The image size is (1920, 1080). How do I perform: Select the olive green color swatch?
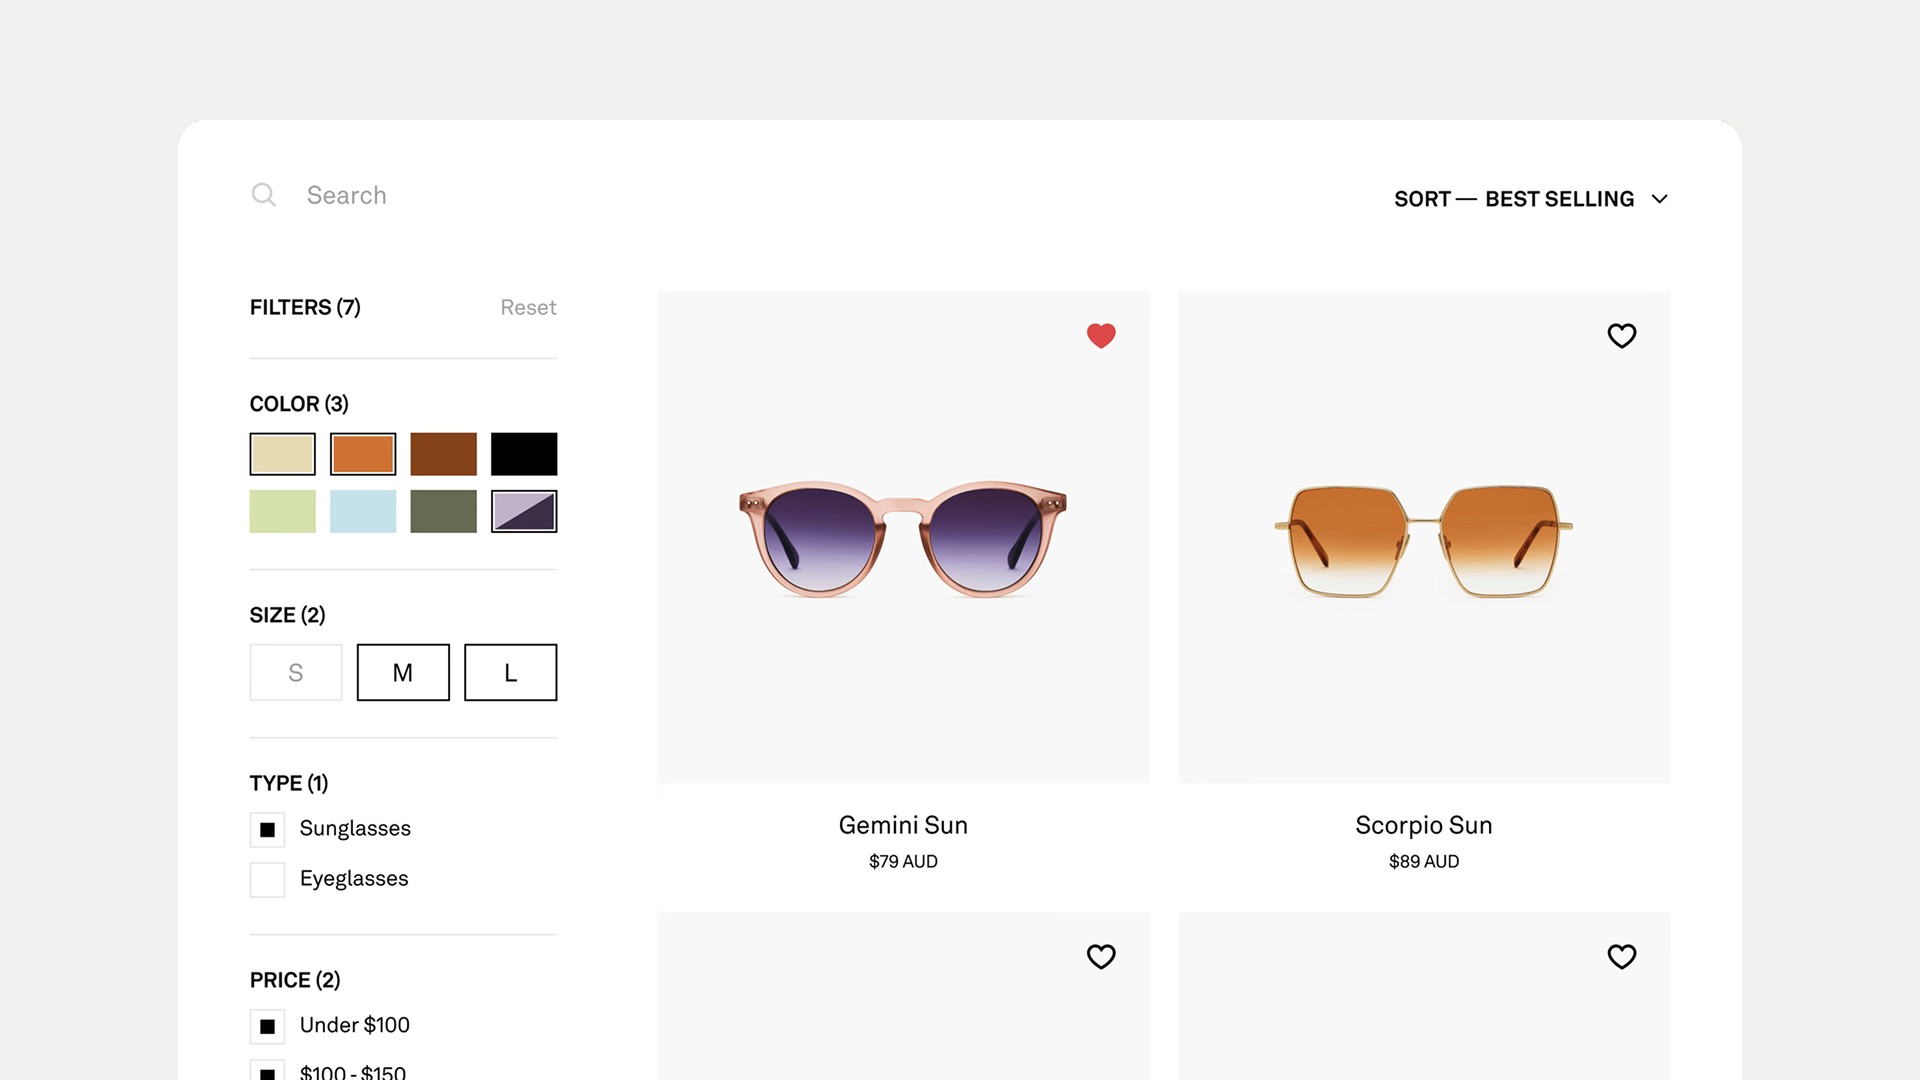(443, 511)
